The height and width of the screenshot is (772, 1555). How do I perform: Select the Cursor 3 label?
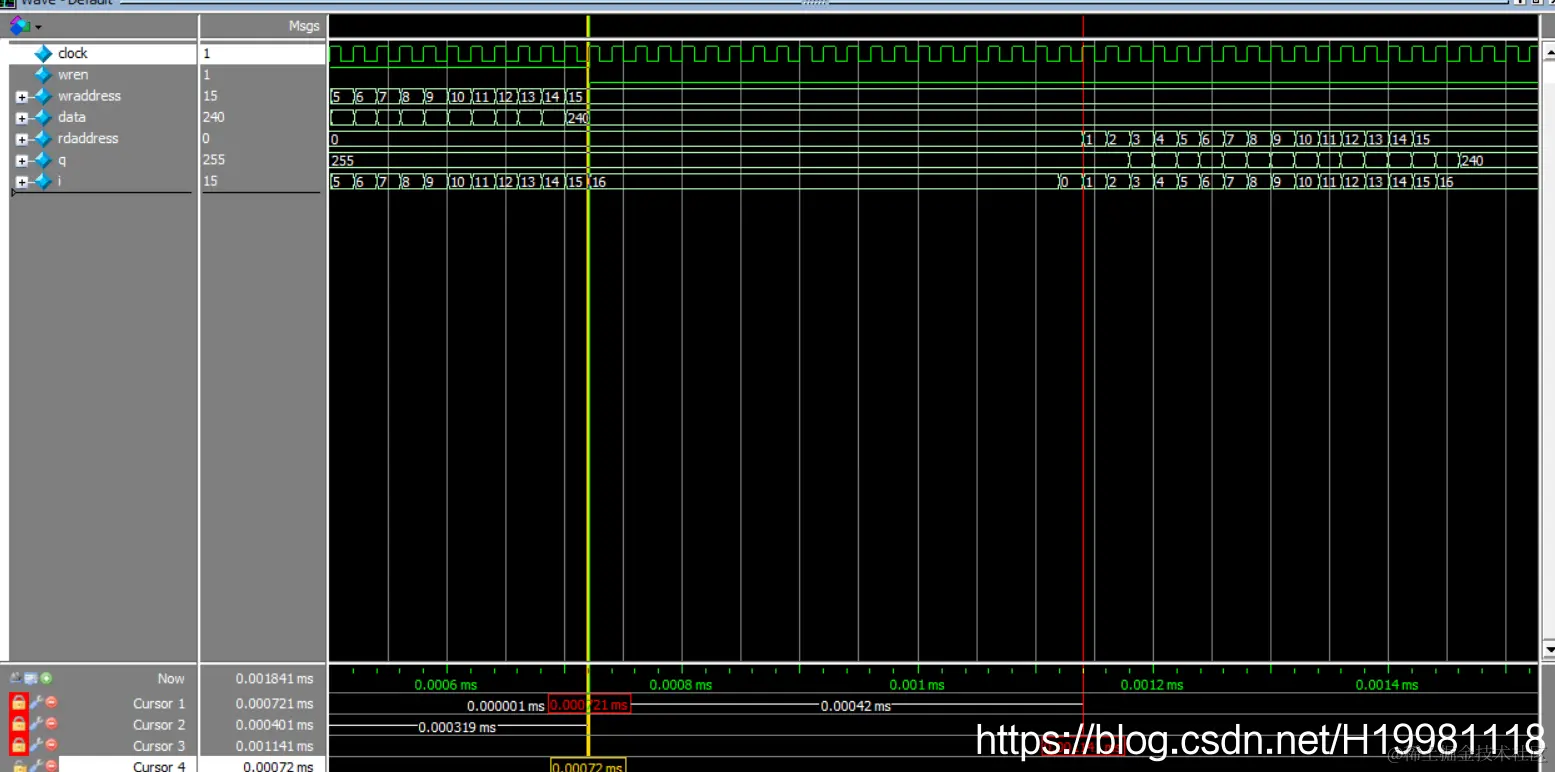(x=159, y=746)
